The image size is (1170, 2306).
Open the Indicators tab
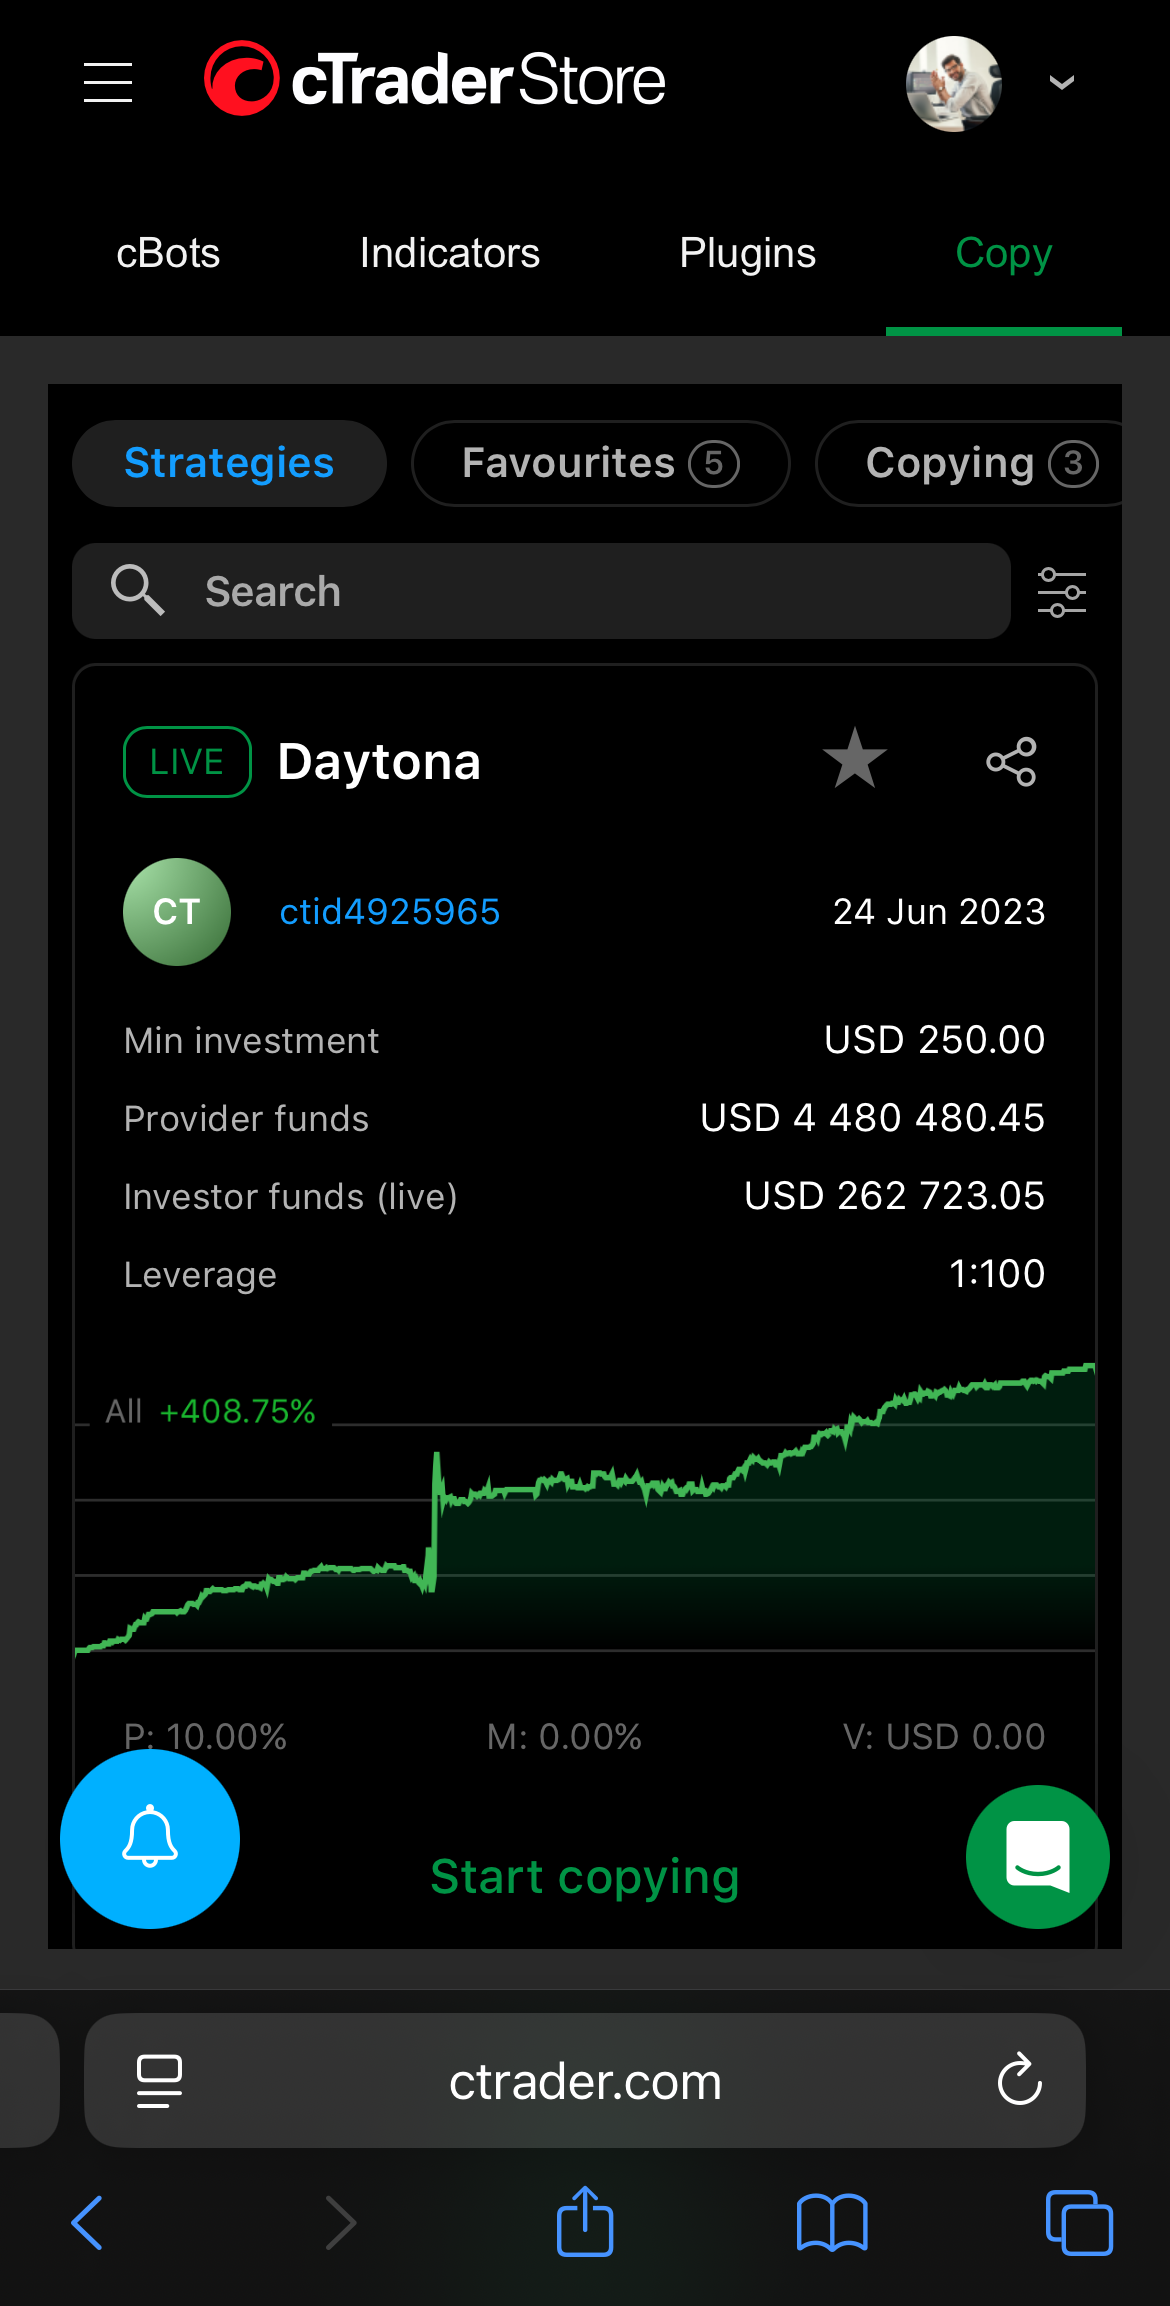(450, 254)
